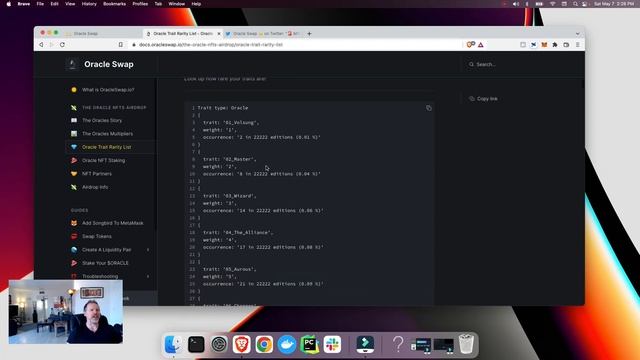
Task: Open the File menu
Action: point(40,4)
